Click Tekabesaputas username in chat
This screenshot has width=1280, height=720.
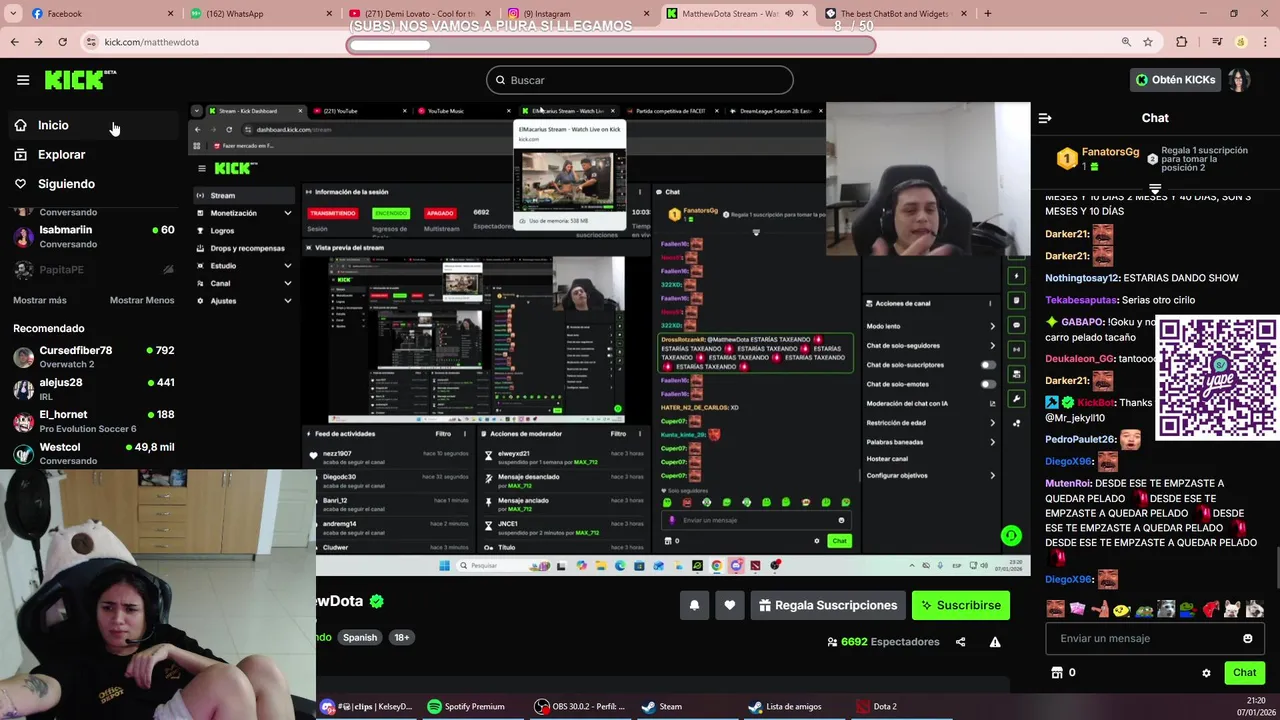(1081, 300)
